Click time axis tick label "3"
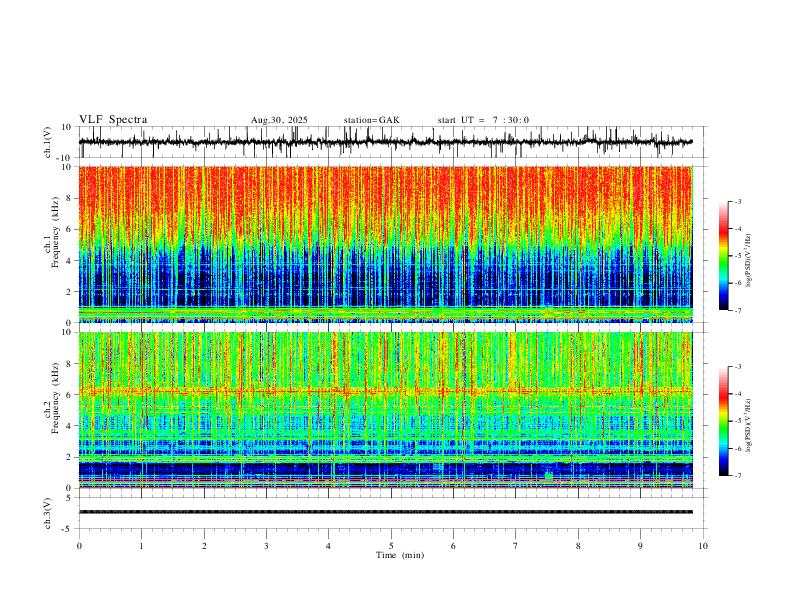This screenshot has height=612, width=792. [x=266, y=546]
